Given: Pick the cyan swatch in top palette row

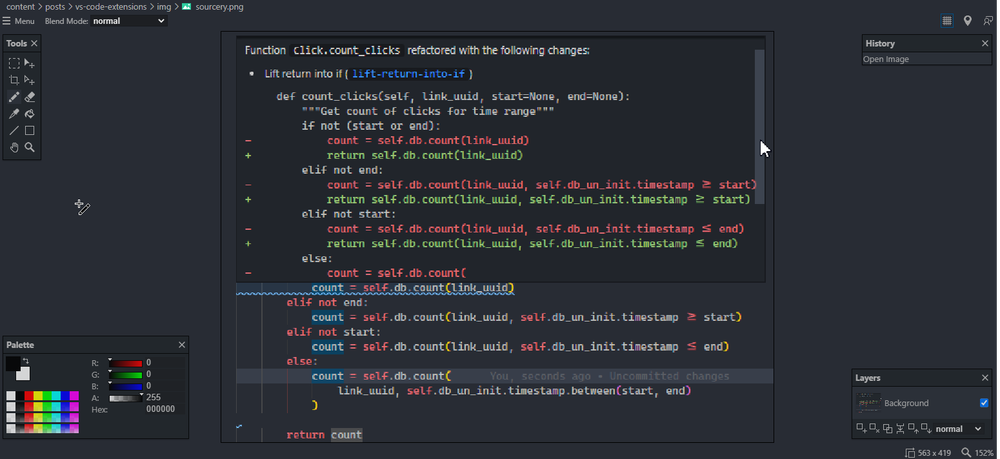Looking at the screenshot, I should (x=56, y=396).
